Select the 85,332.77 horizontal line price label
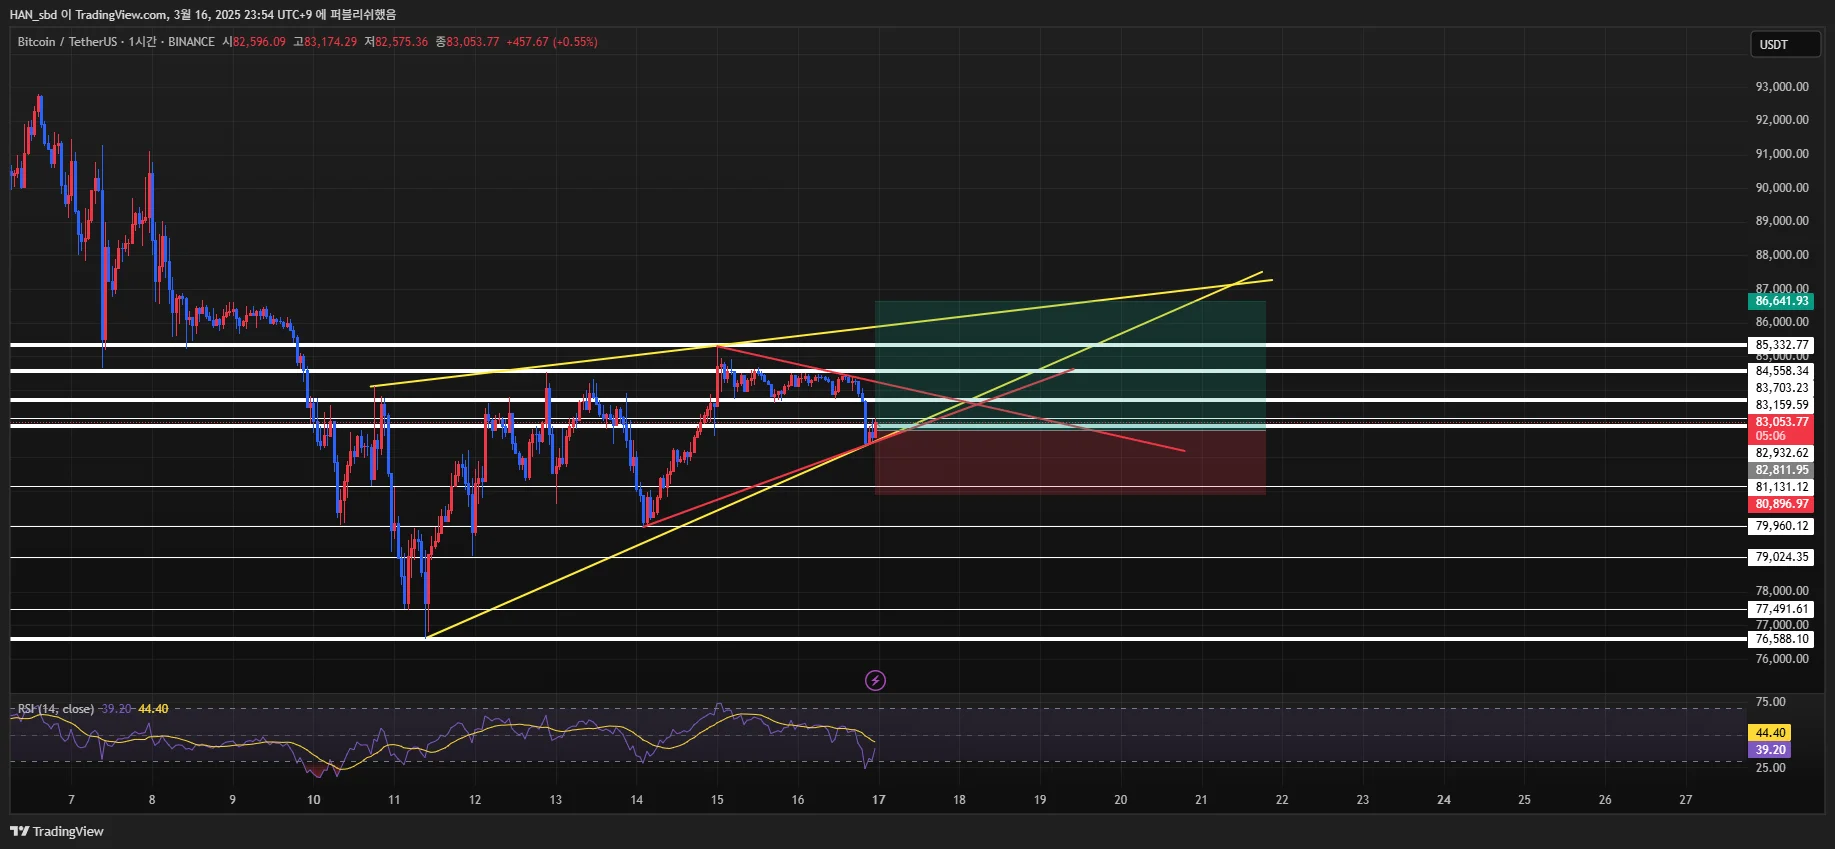 click(x=1781, y=345)
